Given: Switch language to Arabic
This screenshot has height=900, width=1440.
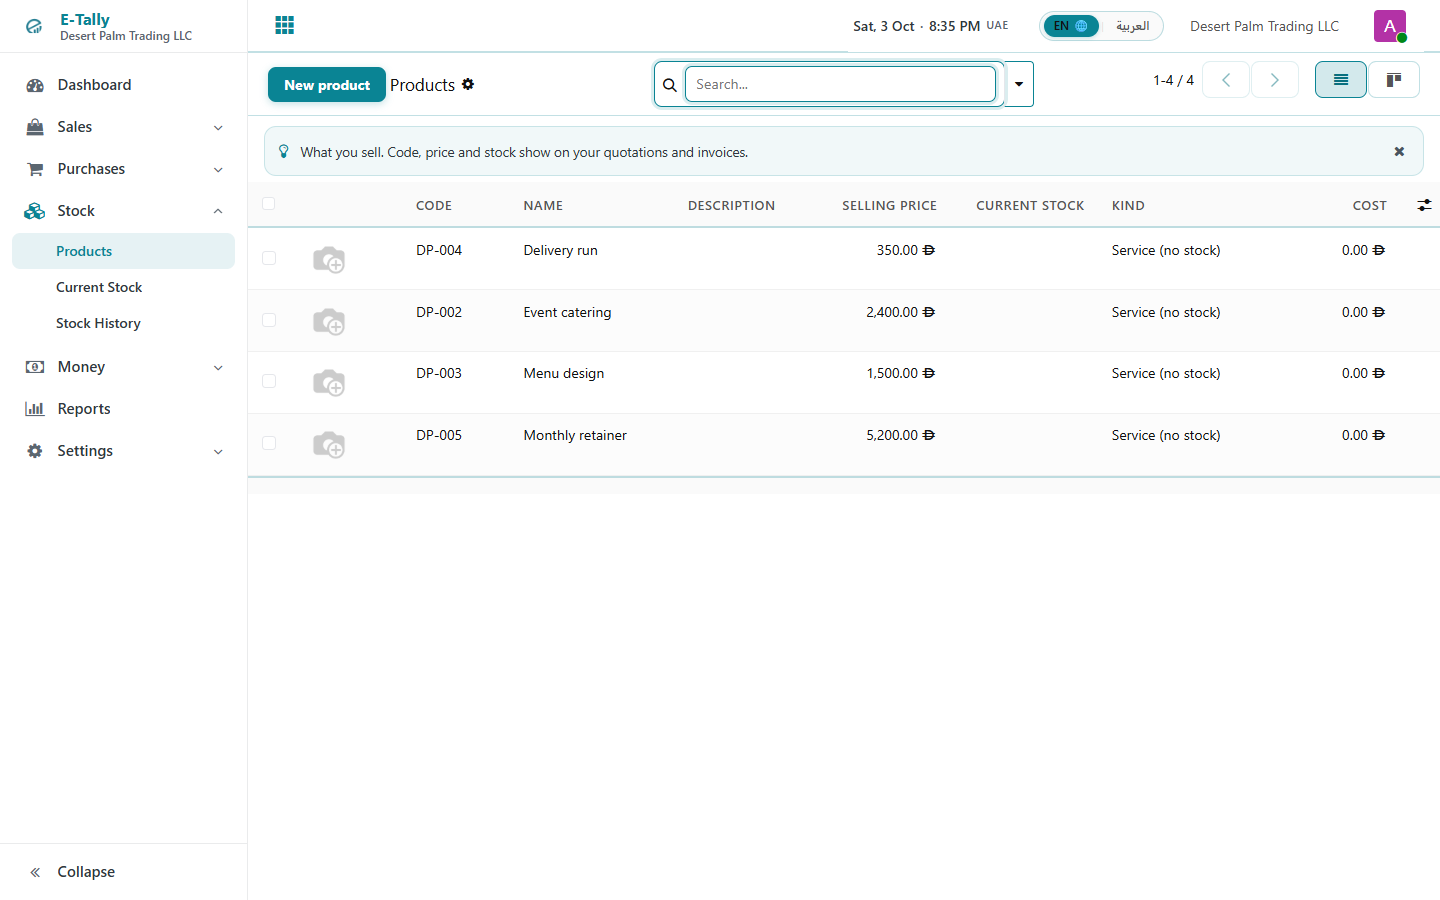Looking at the screenshot, I should pyautogui.click(x=1132, y=26).
